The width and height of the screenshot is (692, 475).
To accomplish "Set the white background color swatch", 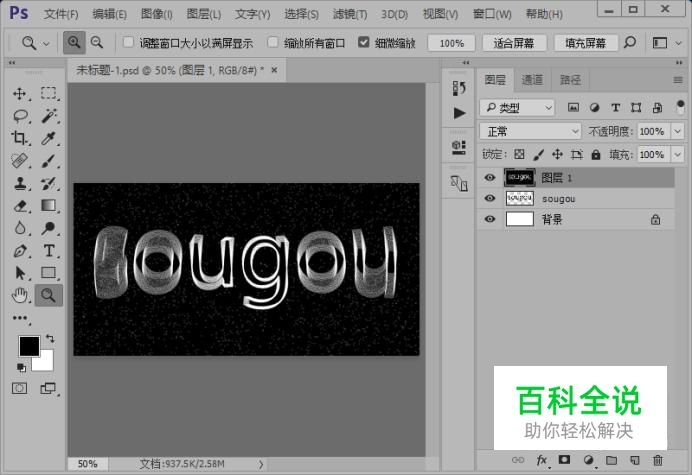I will (x=47, y=363).
